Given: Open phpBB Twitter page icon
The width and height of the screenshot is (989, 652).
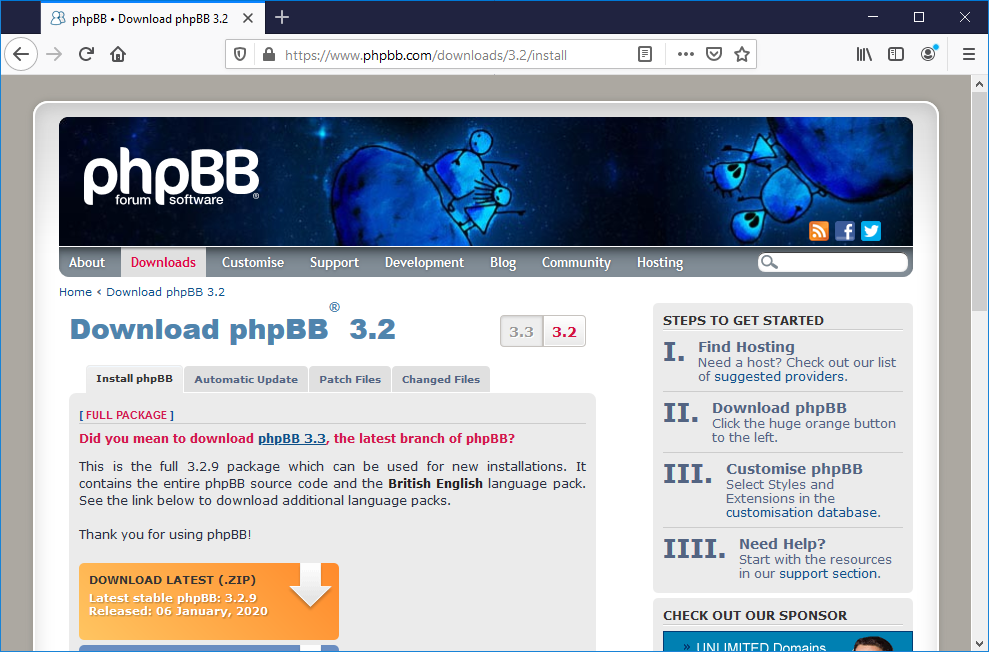Looking at the screenshot, I should [x=871, y=231].
